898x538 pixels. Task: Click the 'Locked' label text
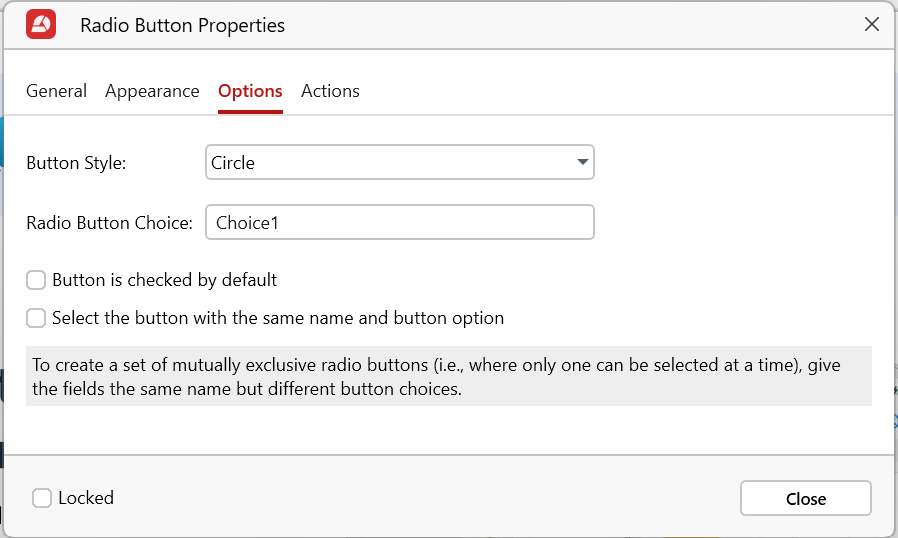point(86,498)
